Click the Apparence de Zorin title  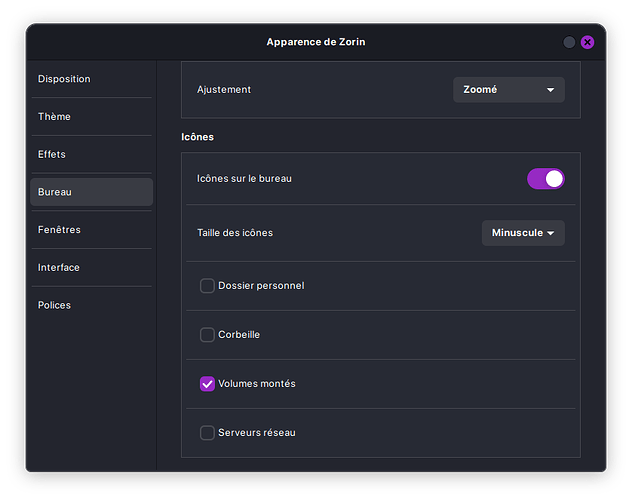pyautogui.click(x=316, y=42)
